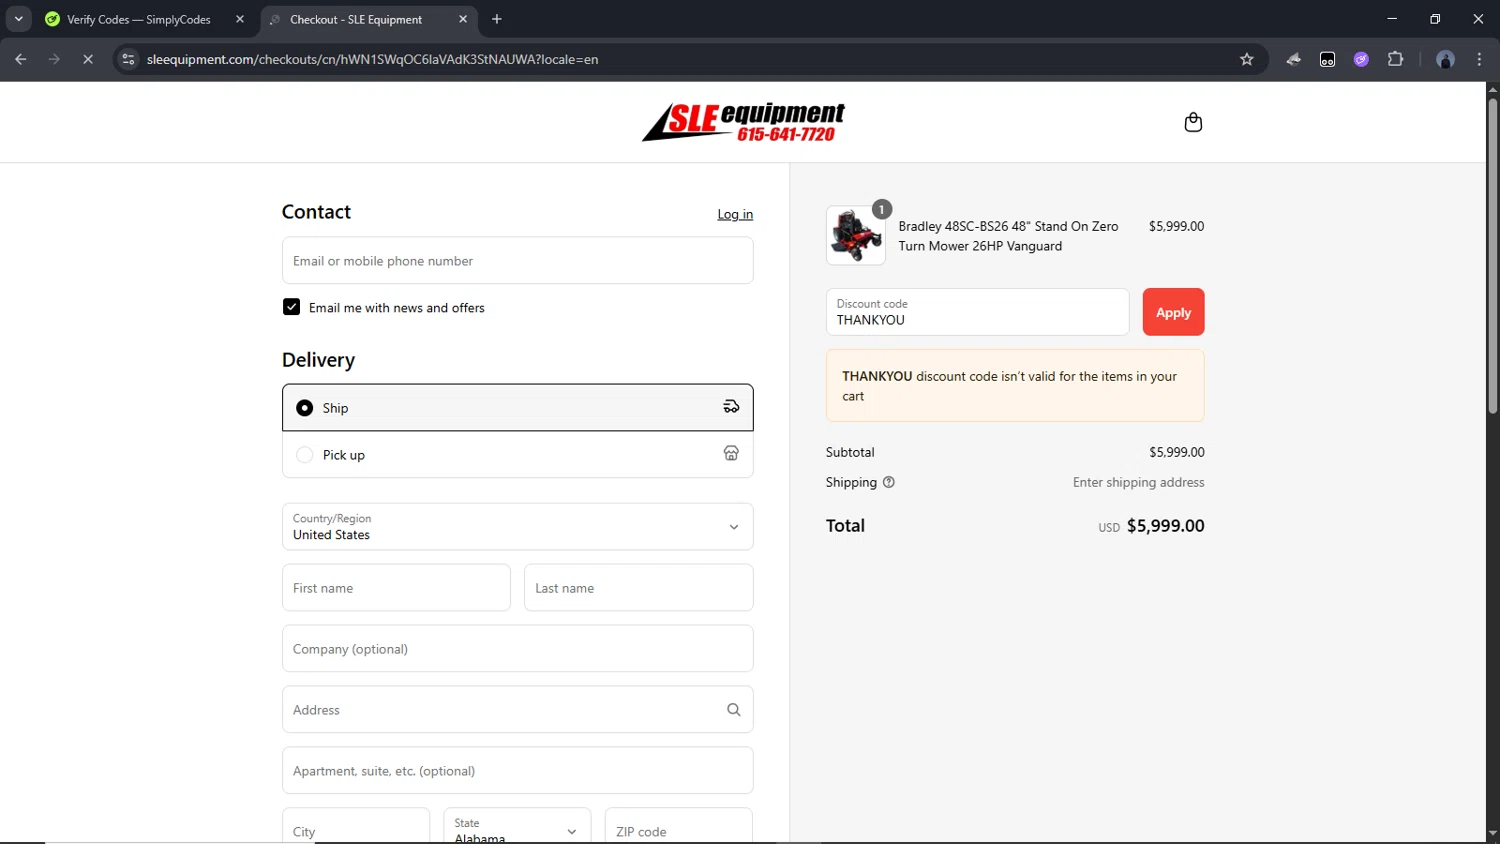1500x844 pixels.
Task: Click the SLE Equipment logo
Action: pyautogui.click(x=743, y=122)
